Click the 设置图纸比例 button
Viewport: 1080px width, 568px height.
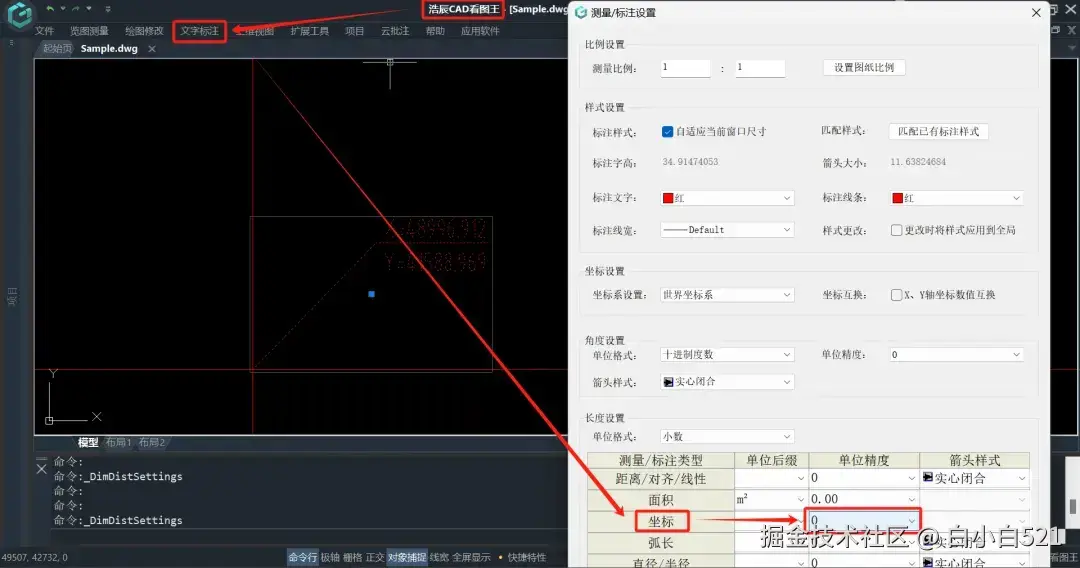click(x=864, y=67)
